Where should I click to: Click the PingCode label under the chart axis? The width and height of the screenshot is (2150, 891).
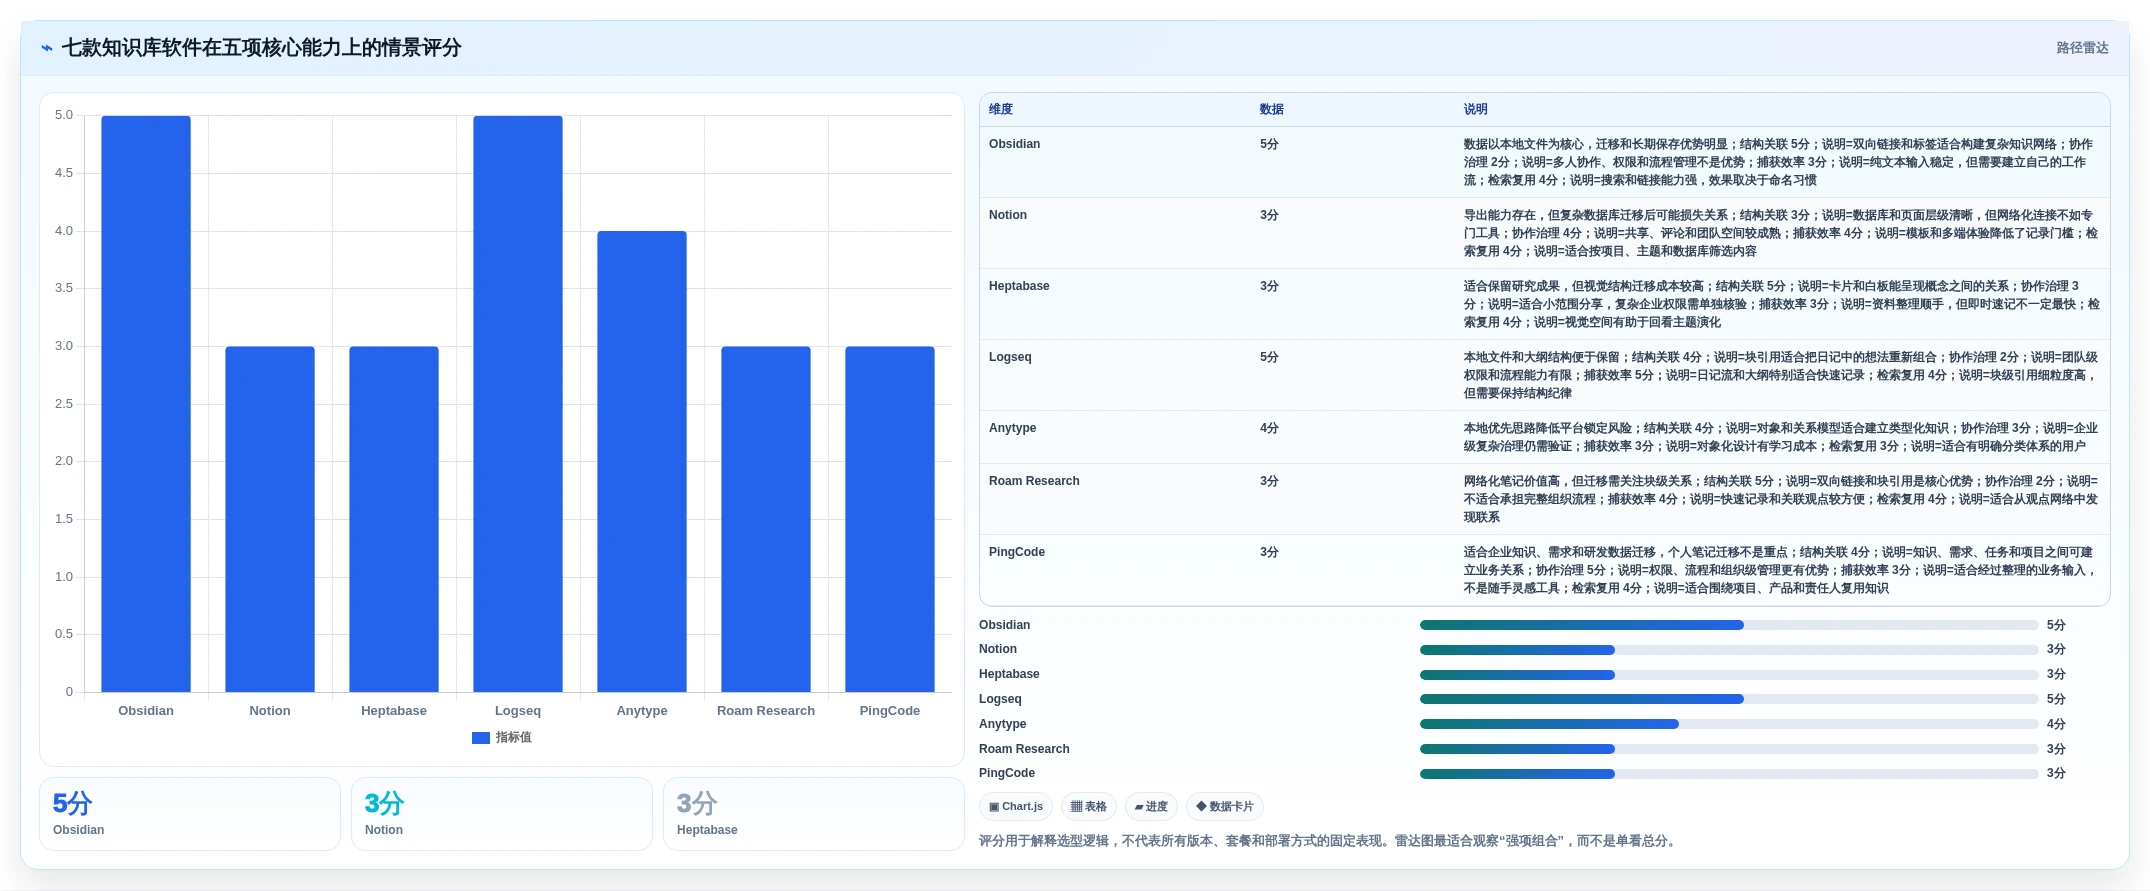pos(890,711)
